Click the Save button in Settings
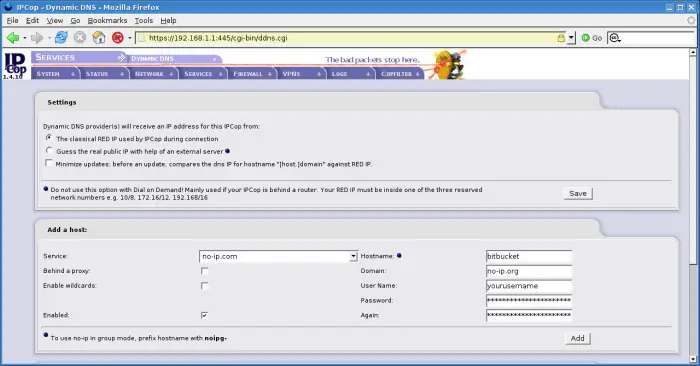The width and height of the screenshot is (700, 366). [x=578, y=193]
